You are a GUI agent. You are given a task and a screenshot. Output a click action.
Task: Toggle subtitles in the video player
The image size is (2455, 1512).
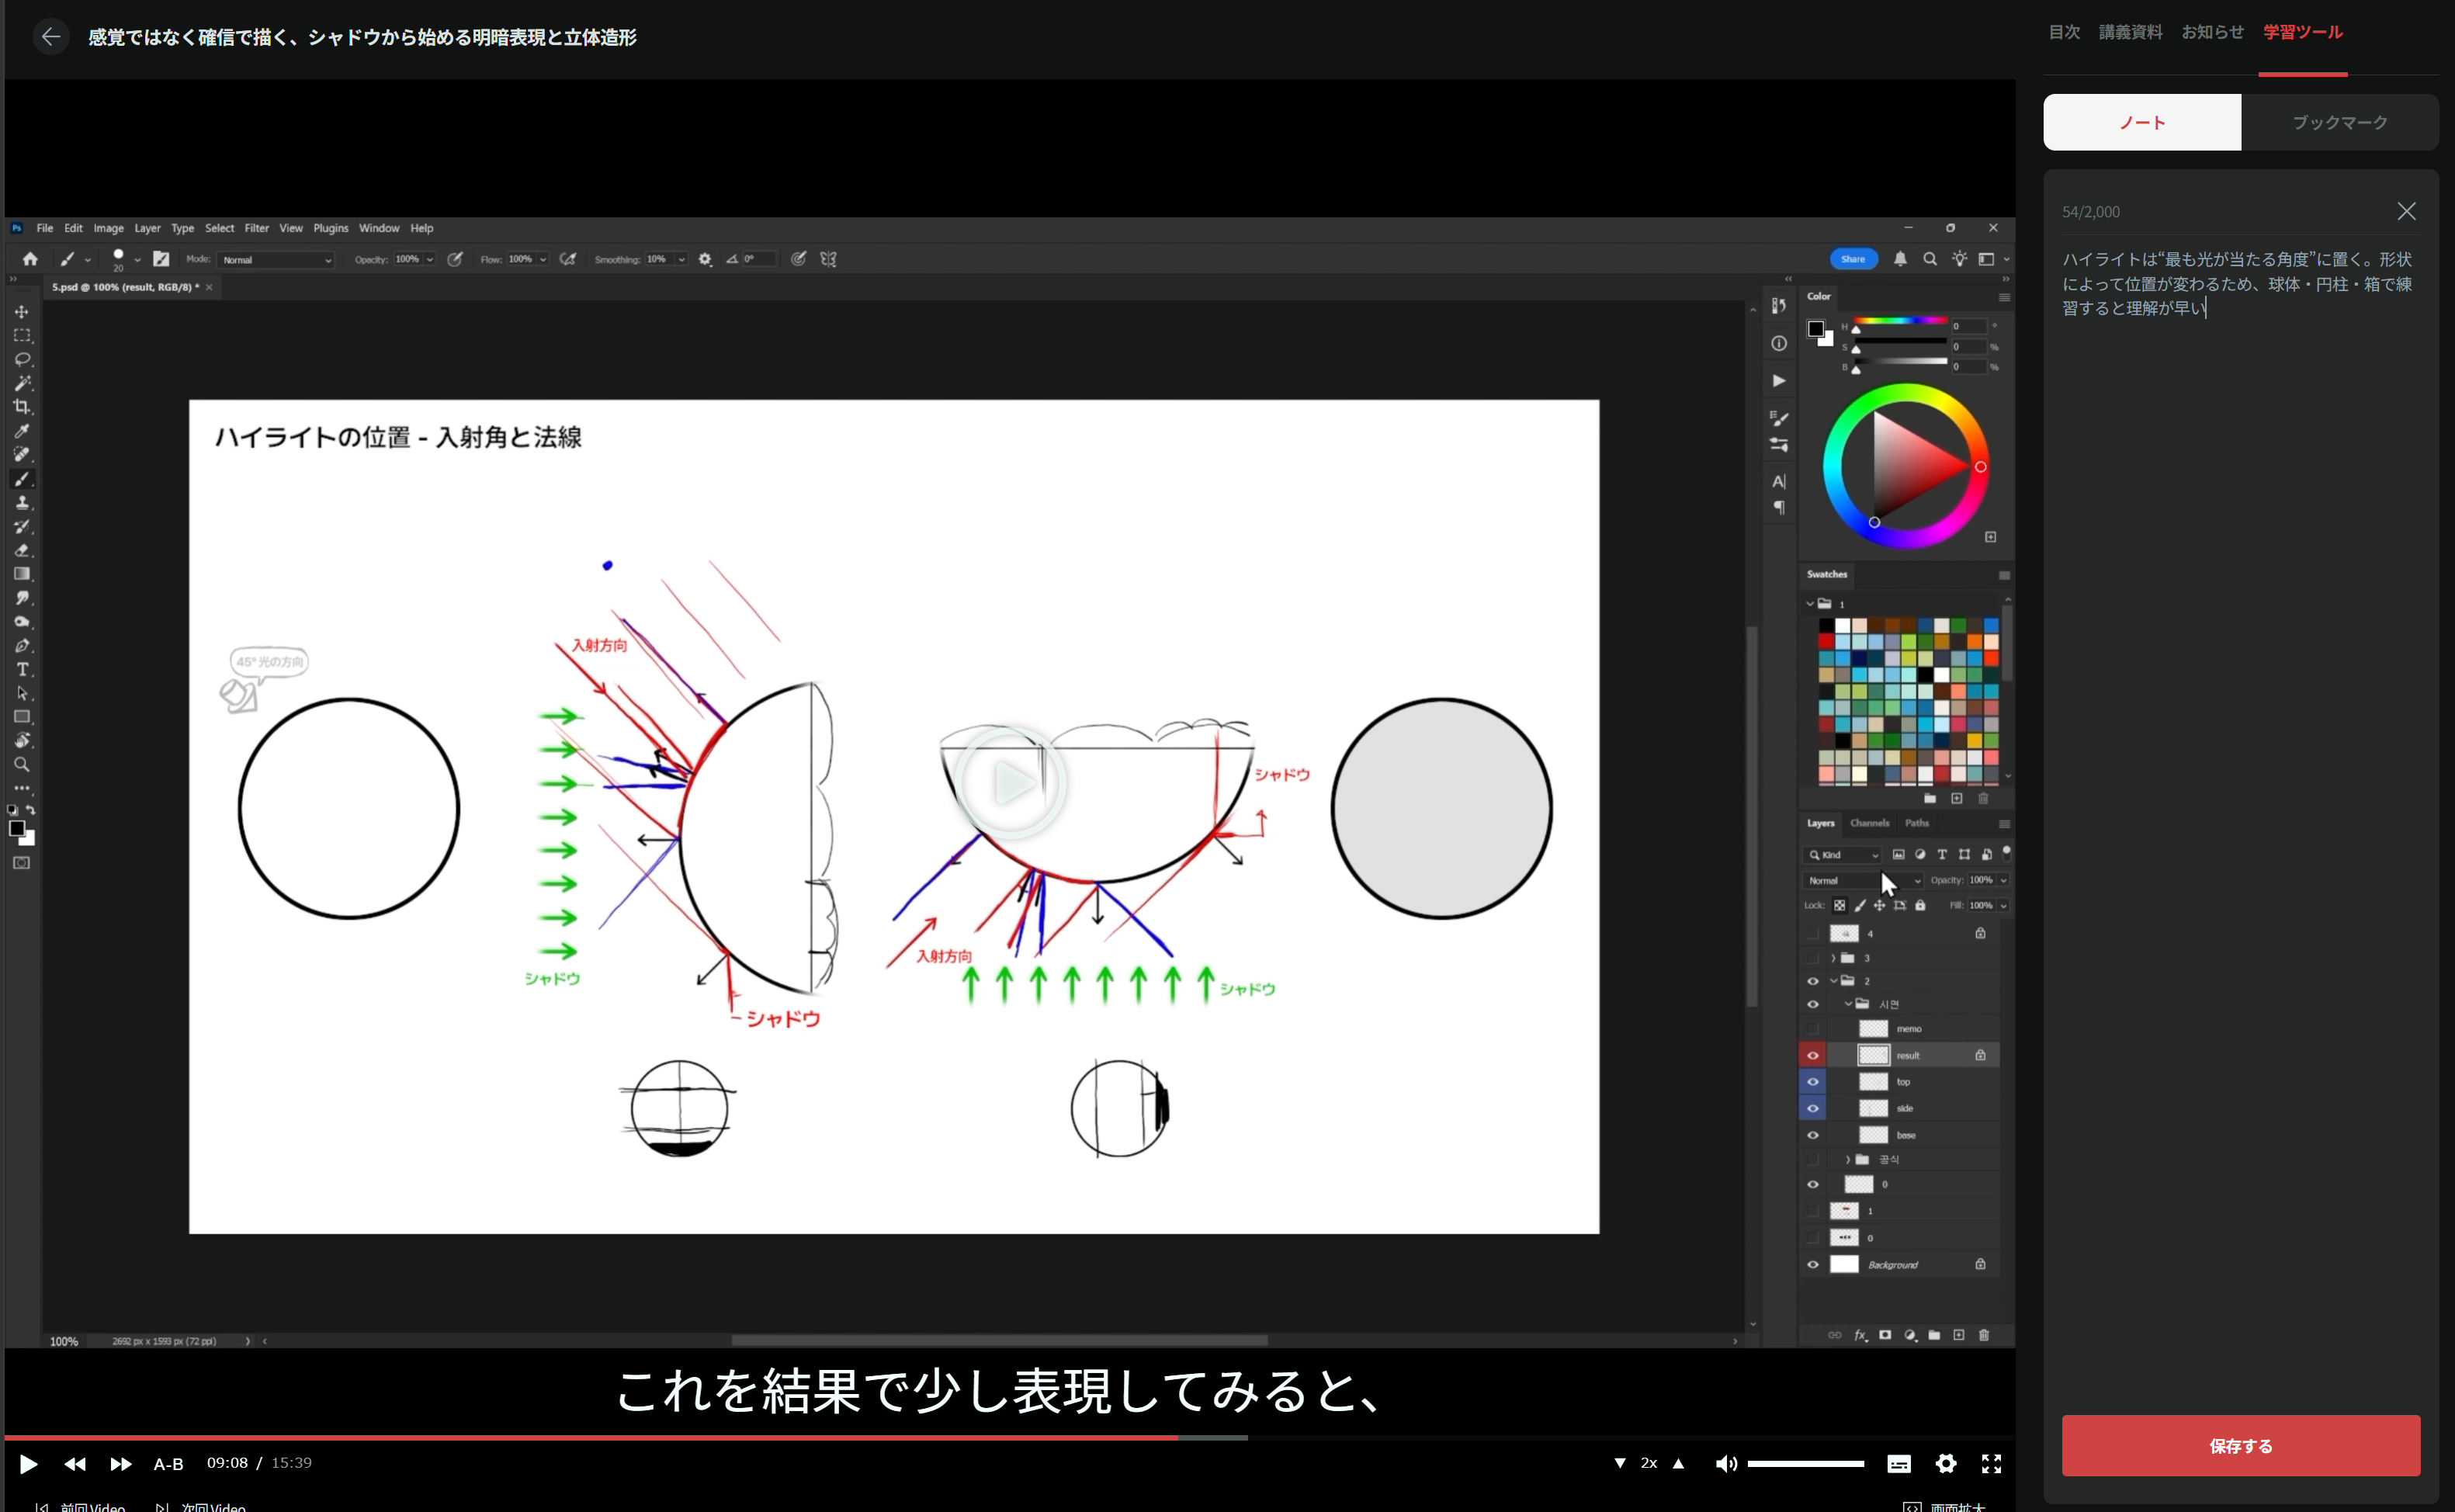point(1899,1464)
